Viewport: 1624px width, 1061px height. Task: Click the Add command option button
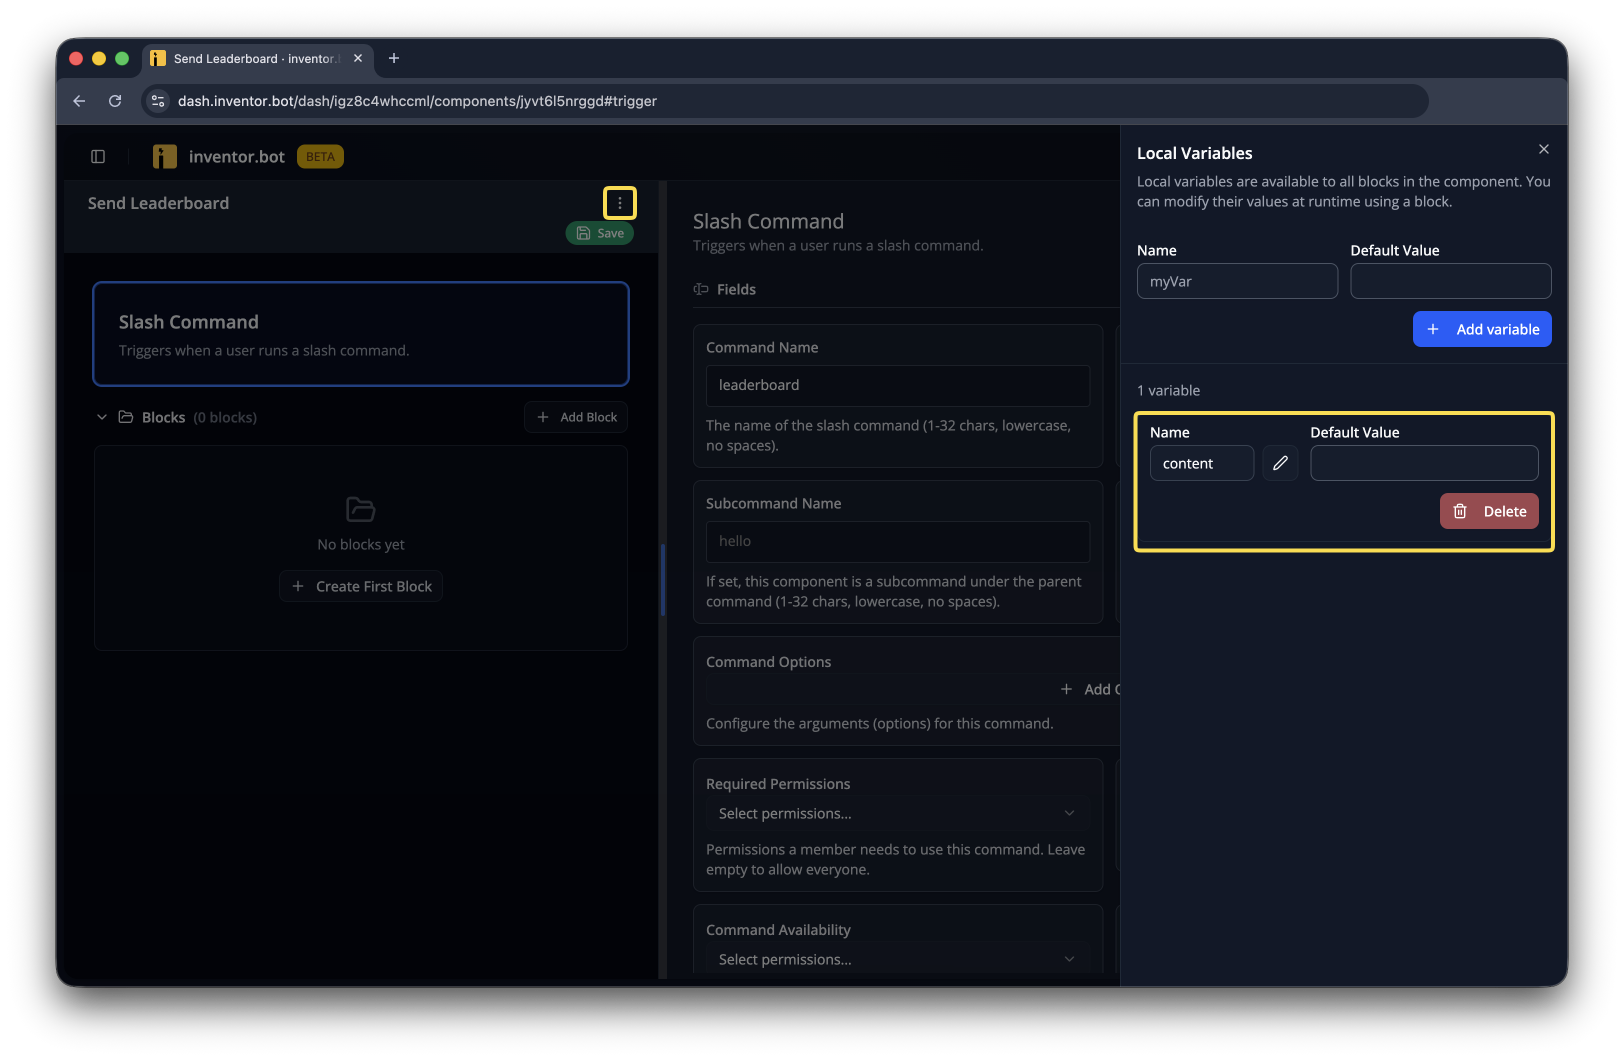1090,689
